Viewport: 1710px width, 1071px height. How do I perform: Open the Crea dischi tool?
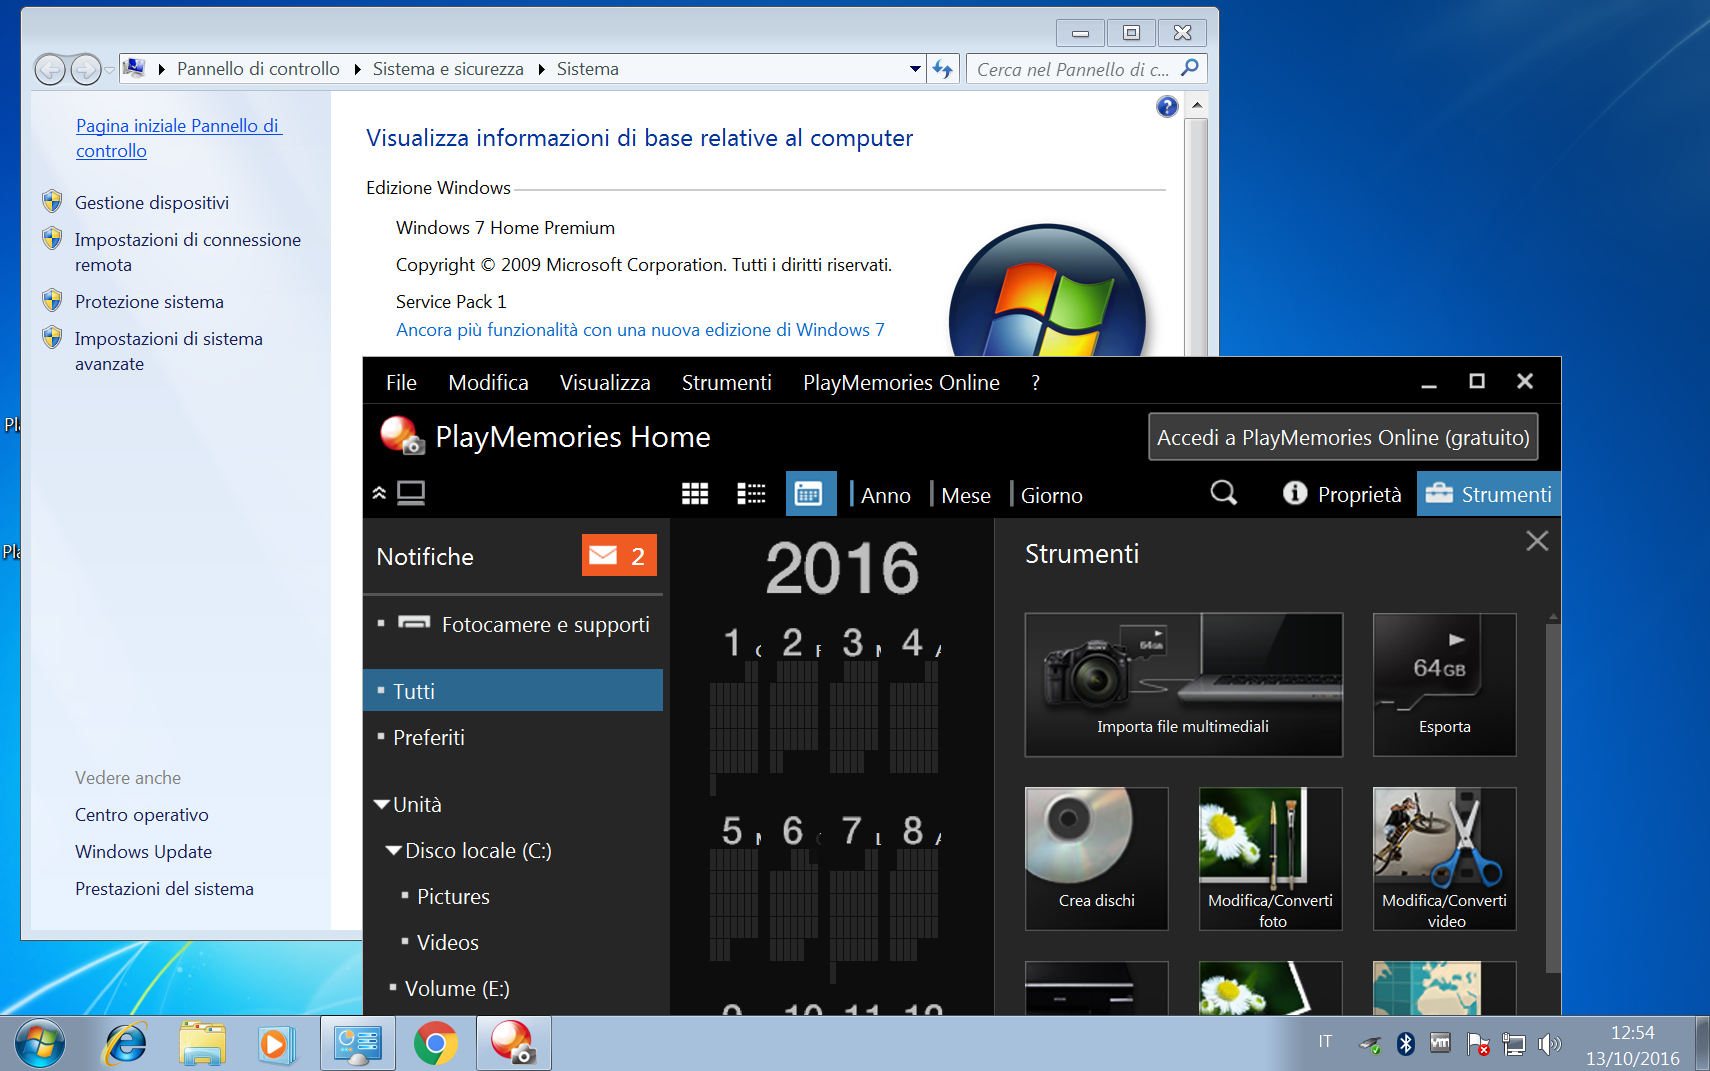click(x=1096, y=858)
